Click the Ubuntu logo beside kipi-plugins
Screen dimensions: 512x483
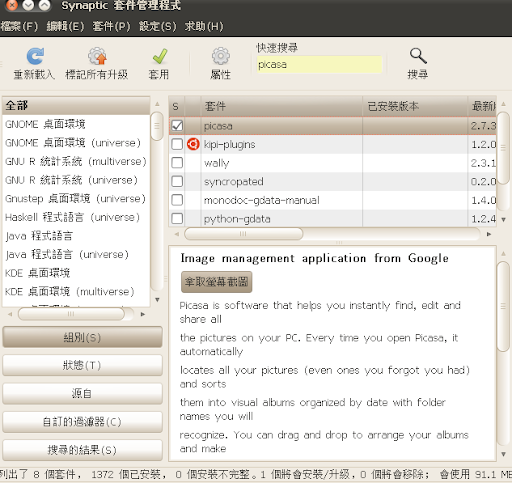click(x=193, y=144)
